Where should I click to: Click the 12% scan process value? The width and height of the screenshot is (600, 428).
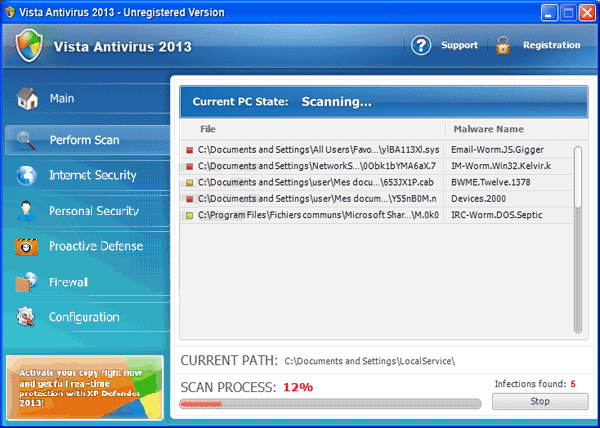click(298, 387)
